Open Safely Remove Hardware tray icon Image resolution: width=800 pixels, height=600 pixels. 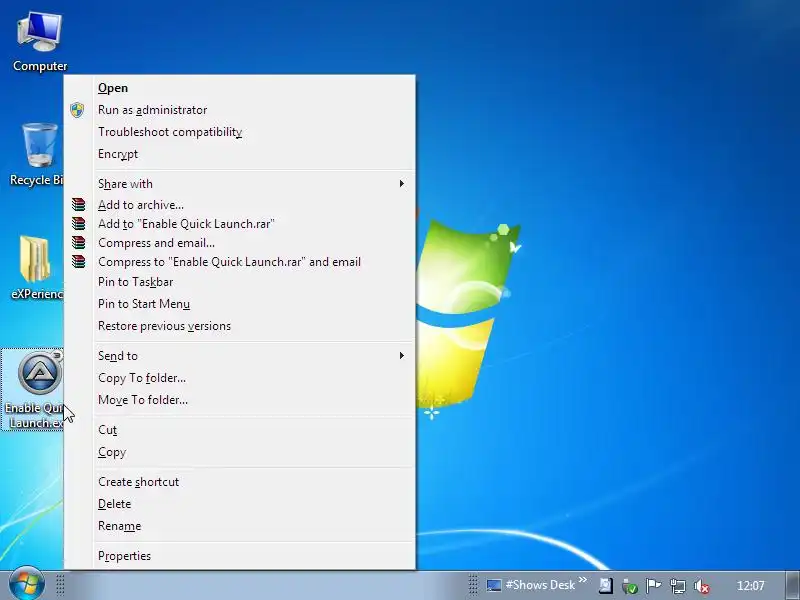coord(630,586)
